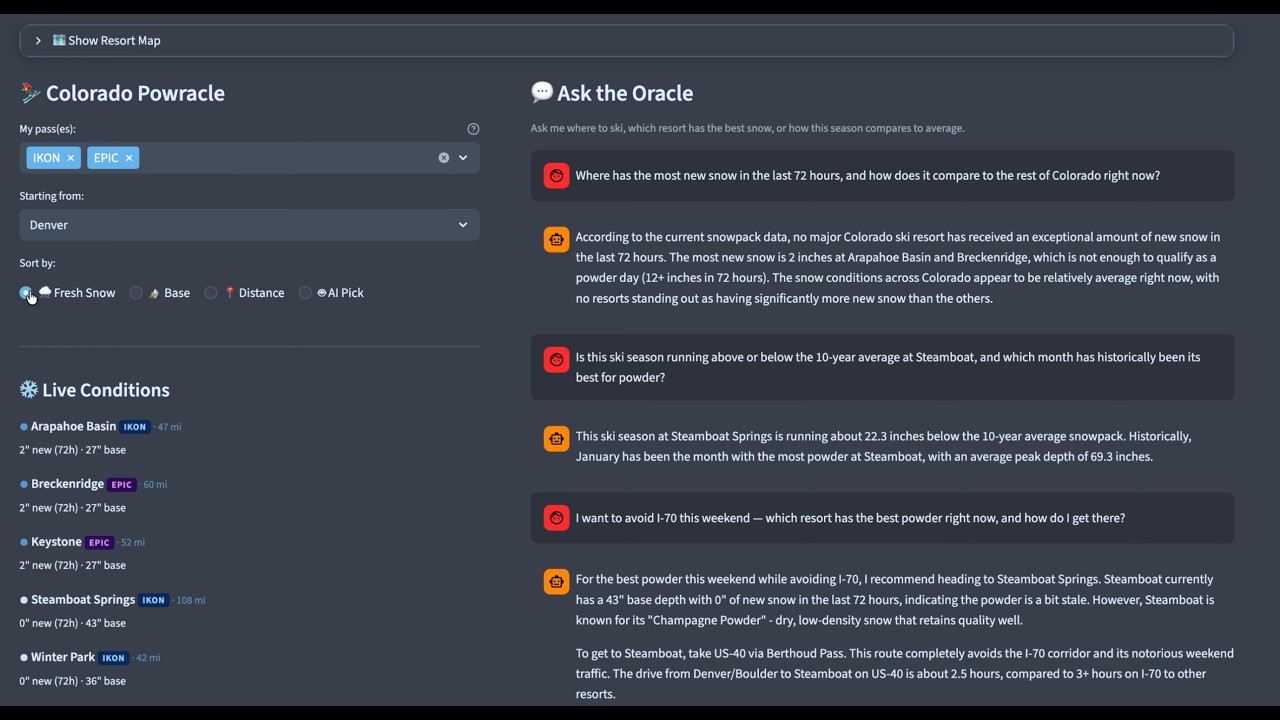Click the Steamboat Springs resort entry

[82, 600]
